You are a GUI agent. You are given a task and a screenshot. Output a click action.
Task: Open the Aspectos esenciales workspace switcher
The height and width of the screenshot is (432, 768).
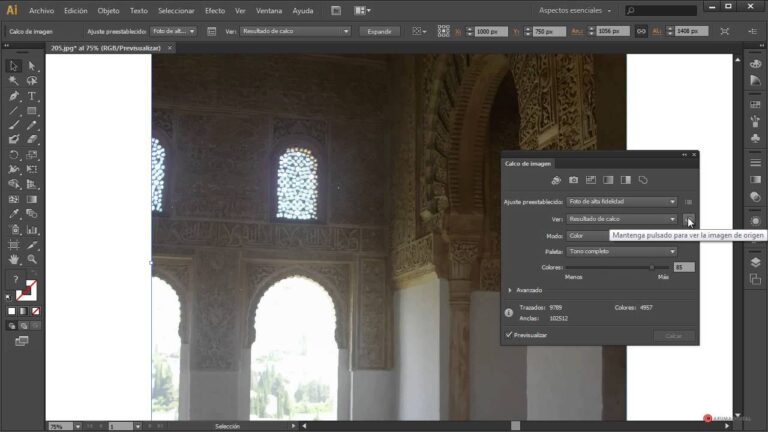(x=575, y=10)
